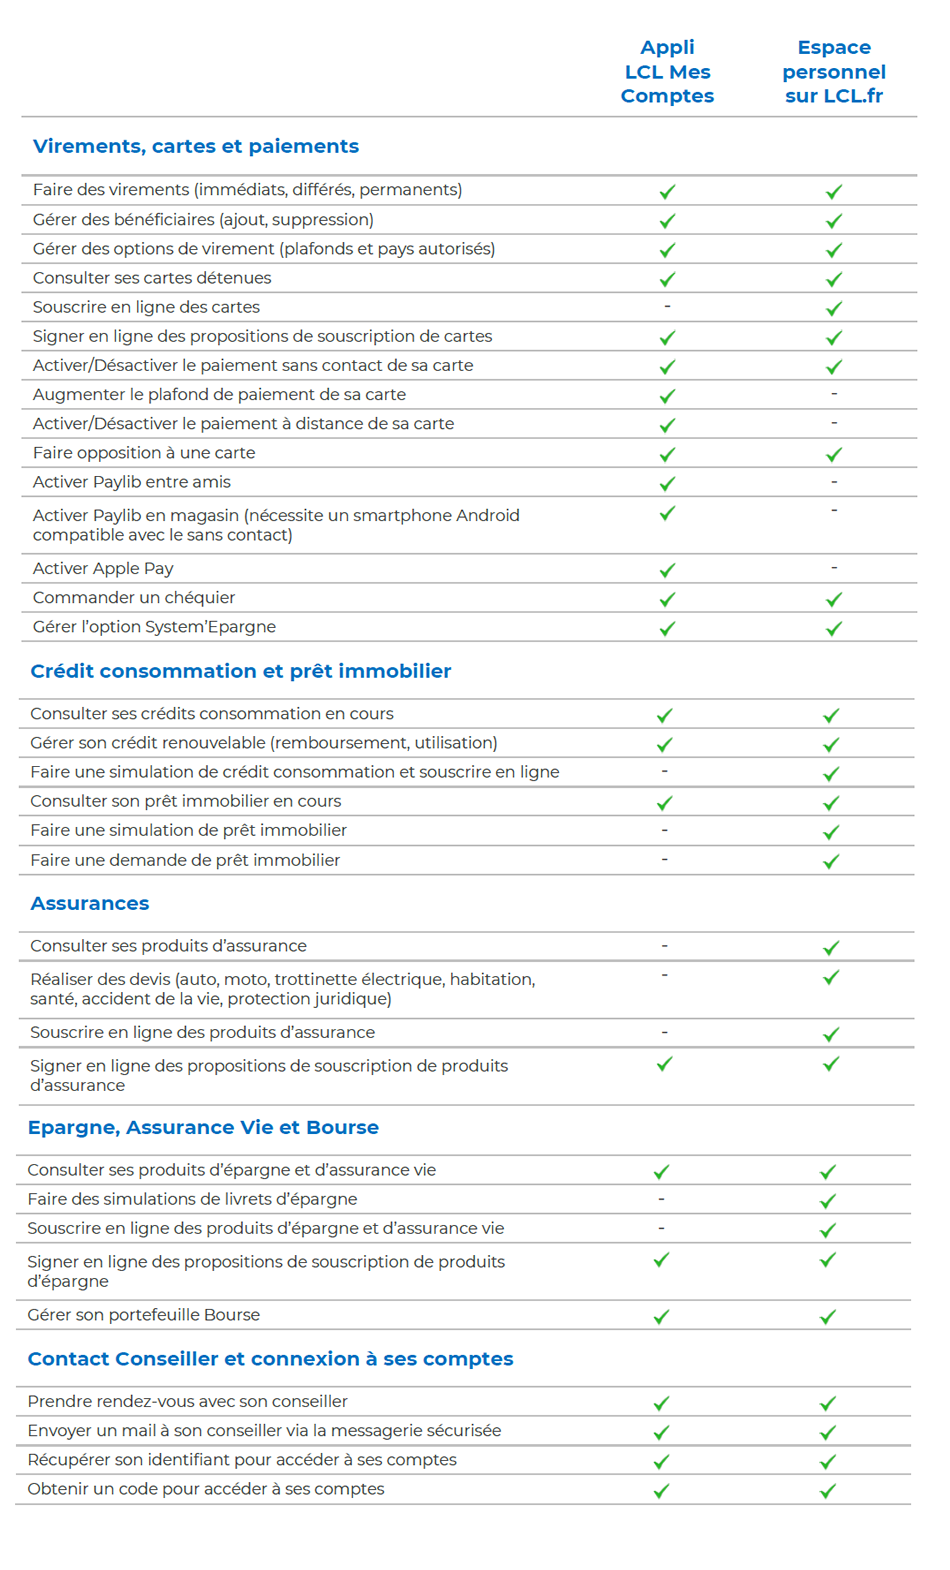Click Appli checkmark for Gérer son portefeuille Bourse
The width and height of the screenshot is (950, 1570).
661,1317
